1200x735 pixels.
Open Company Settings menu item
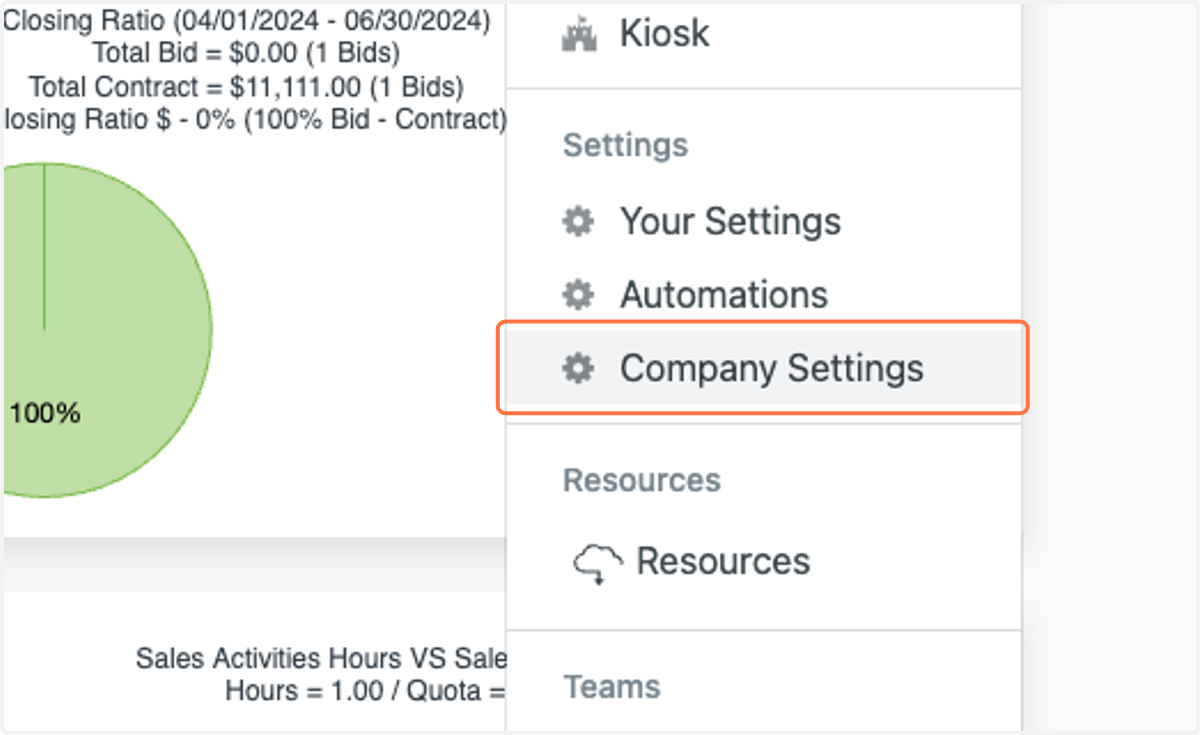point(763,368)
